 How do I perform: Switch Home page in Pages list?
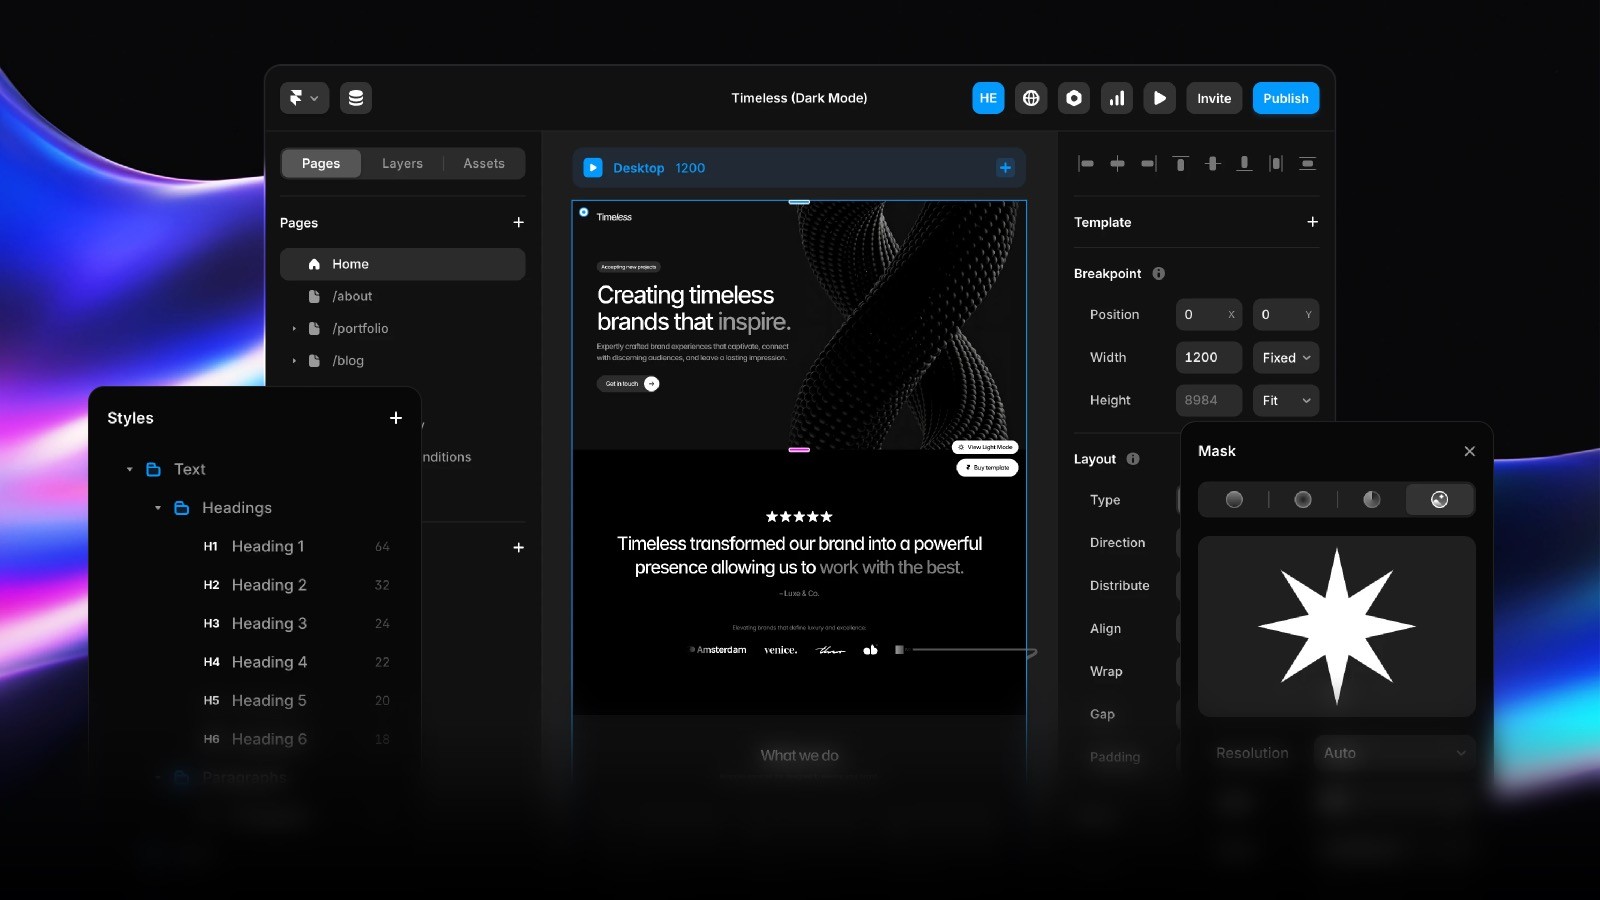350,264
